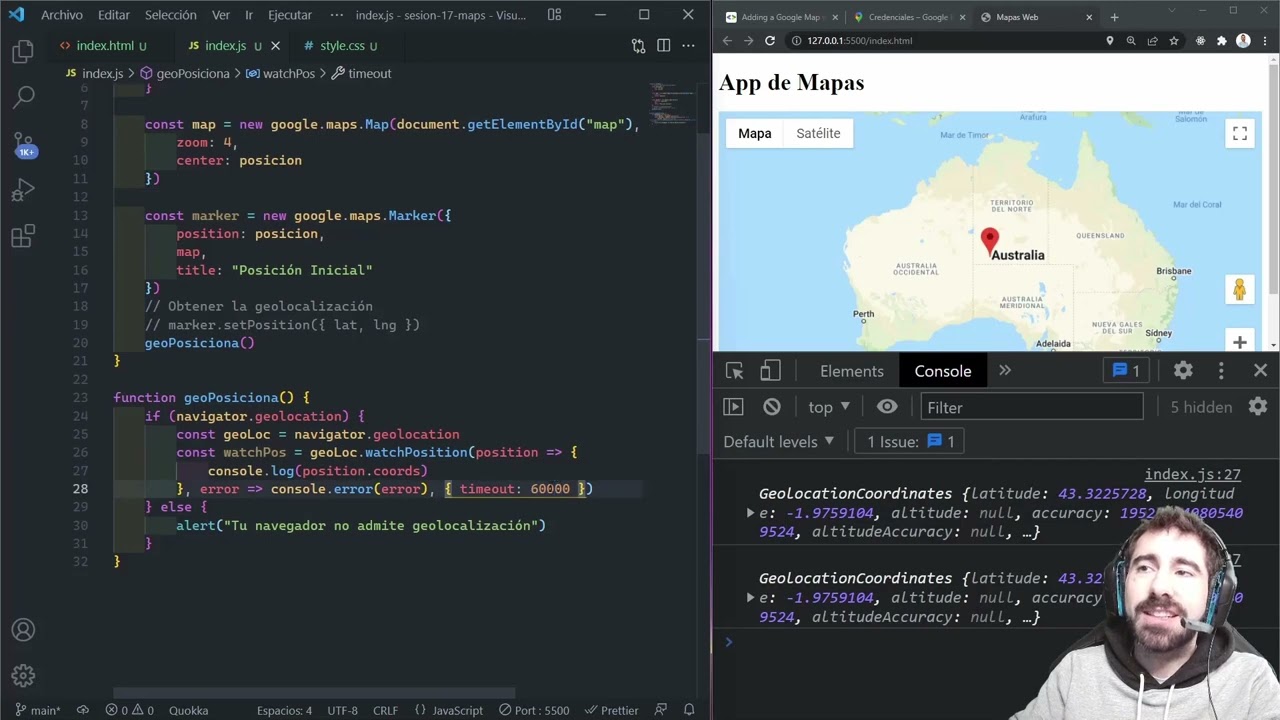Switch to the index.html editor tab
Screen dimensions: 1280x720
(x=104, y=46)
